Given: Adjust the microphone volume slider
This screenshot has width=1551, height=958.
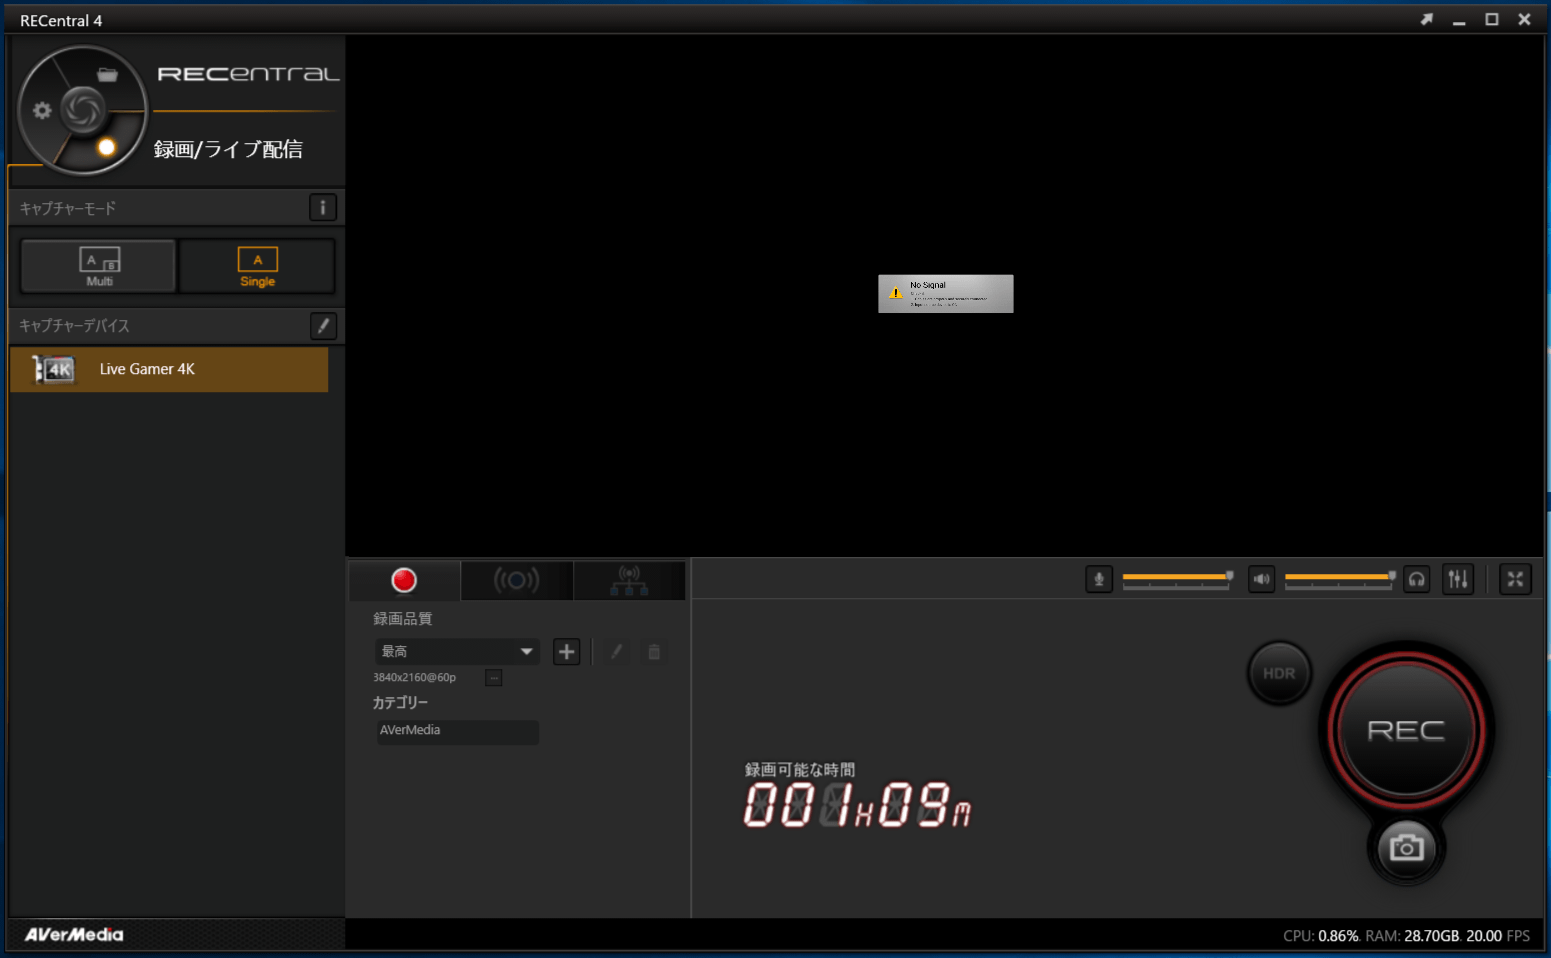Looking at the screenshot, I should point(1177,578).
